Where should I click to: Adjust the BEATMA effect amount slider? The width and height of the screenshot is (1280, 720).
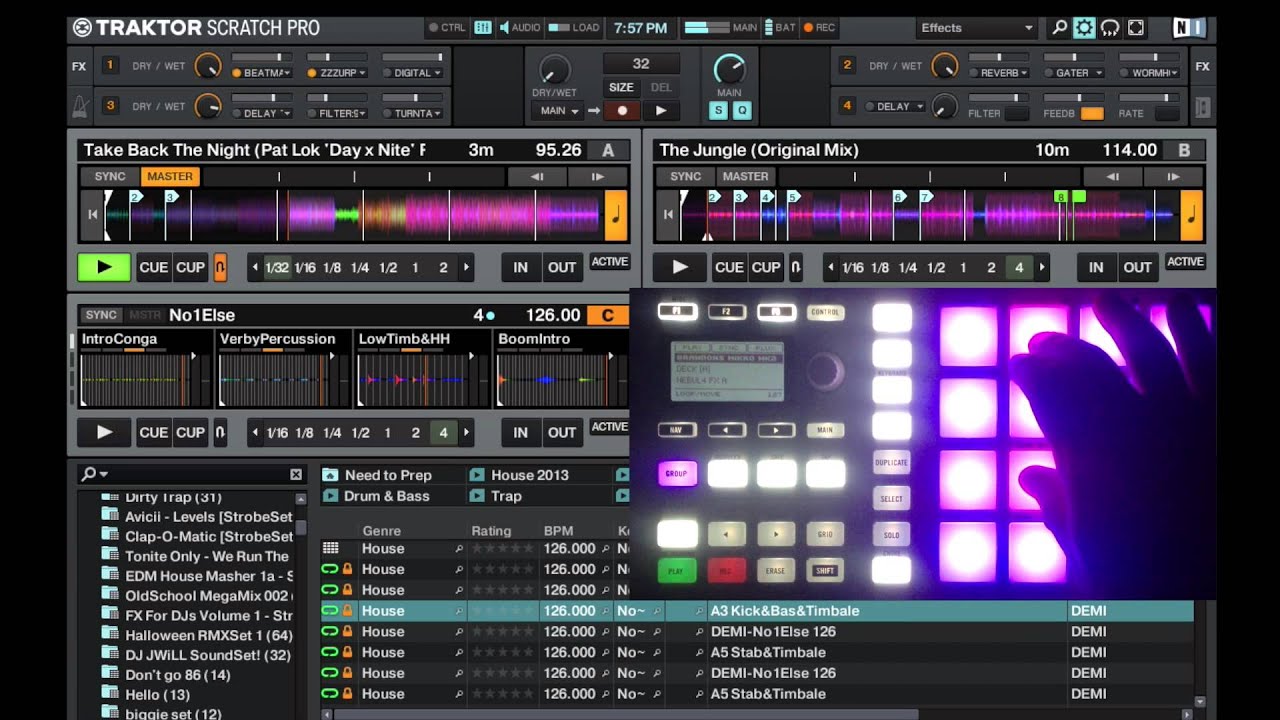pos(261,57)
